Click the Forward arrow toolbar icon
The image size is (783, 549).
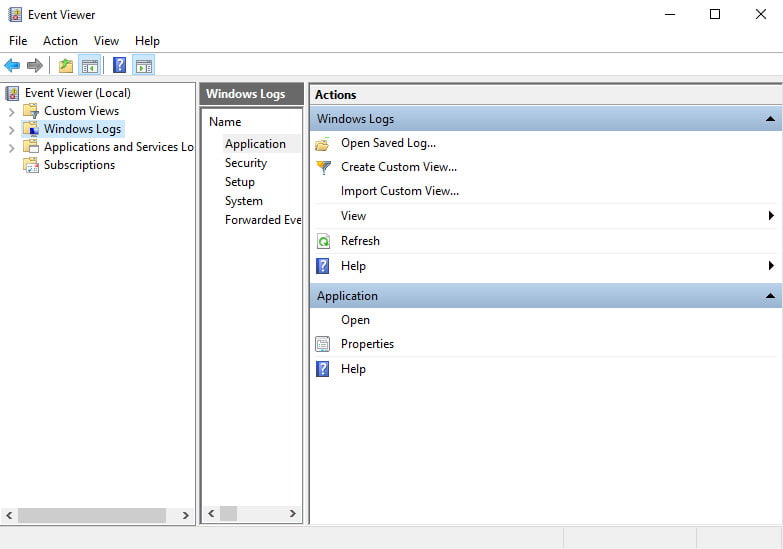point(35,66)
